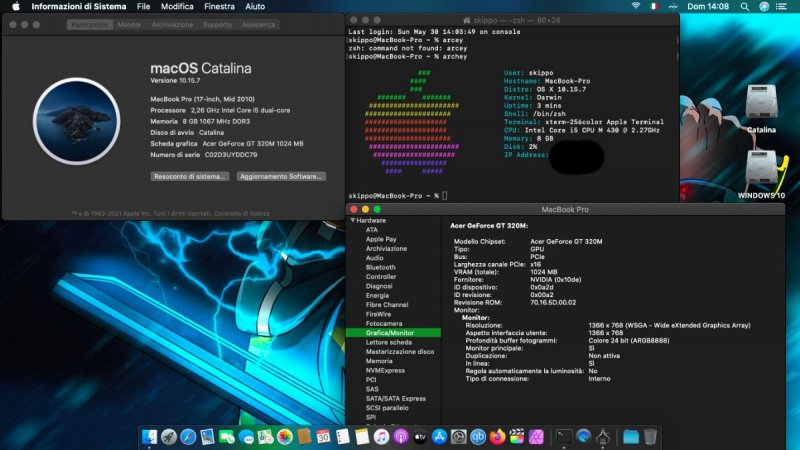Viewport: 800px width, 450px height.
Task: Launch Safari from the Dock
Action: tap(188, 437)
